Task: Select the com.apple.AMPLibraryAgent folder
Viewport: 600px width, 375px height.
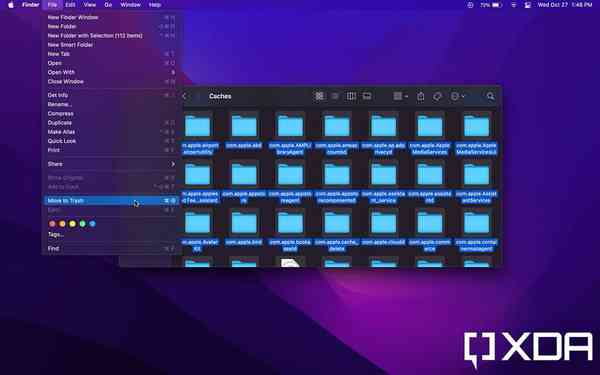Action: [290, 133]
